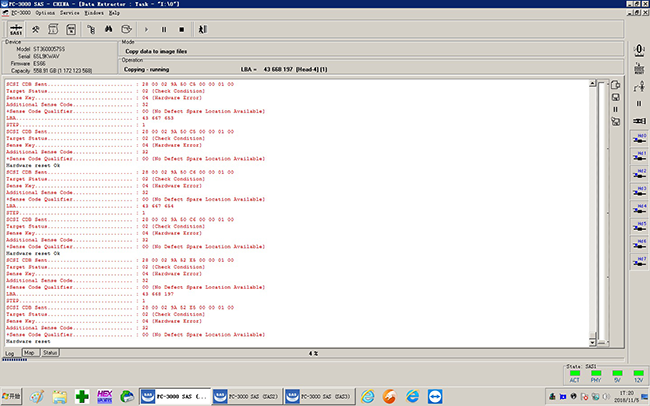This screenshot has height=406, width=650.
Task: Stop the copying task
Action: (x=181, y=29)
